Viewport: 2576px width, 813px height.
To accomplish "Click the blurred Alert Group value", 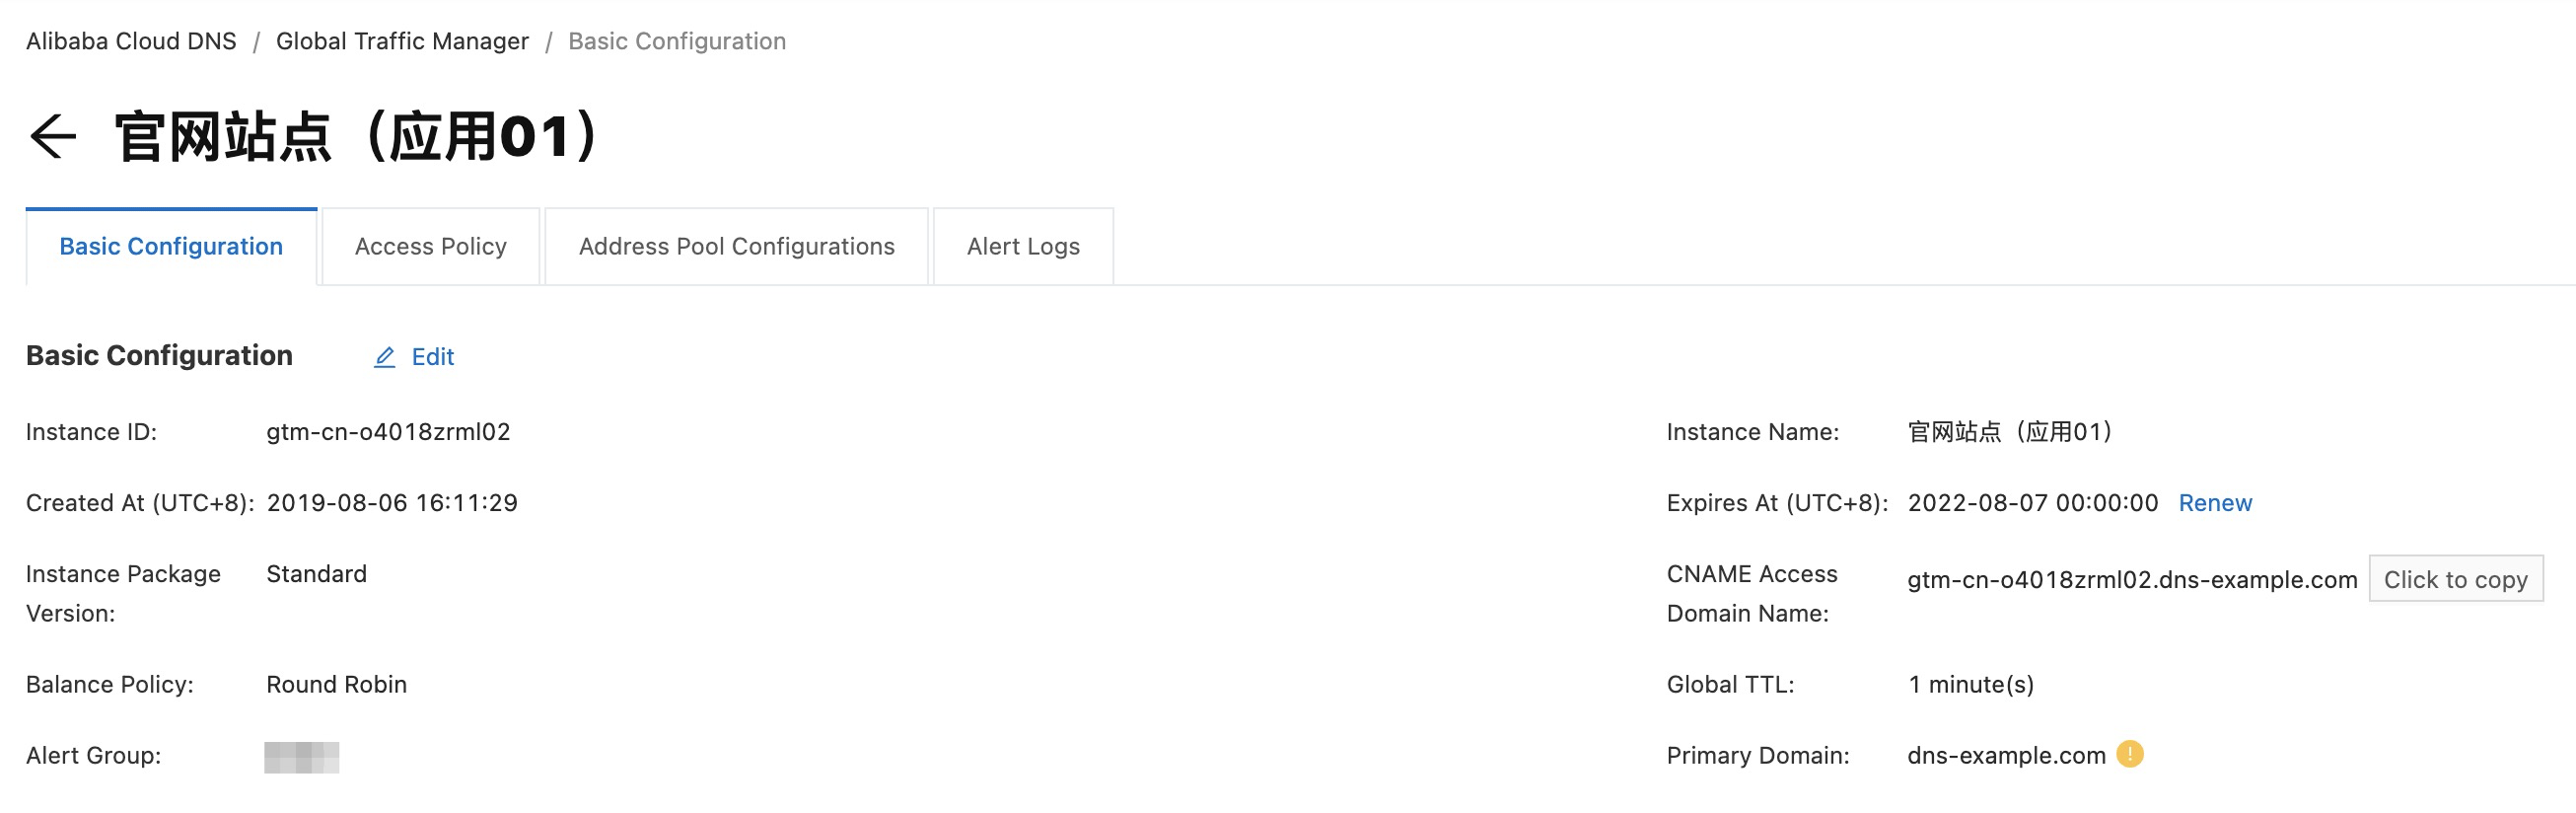I will (x=302, y=757).
